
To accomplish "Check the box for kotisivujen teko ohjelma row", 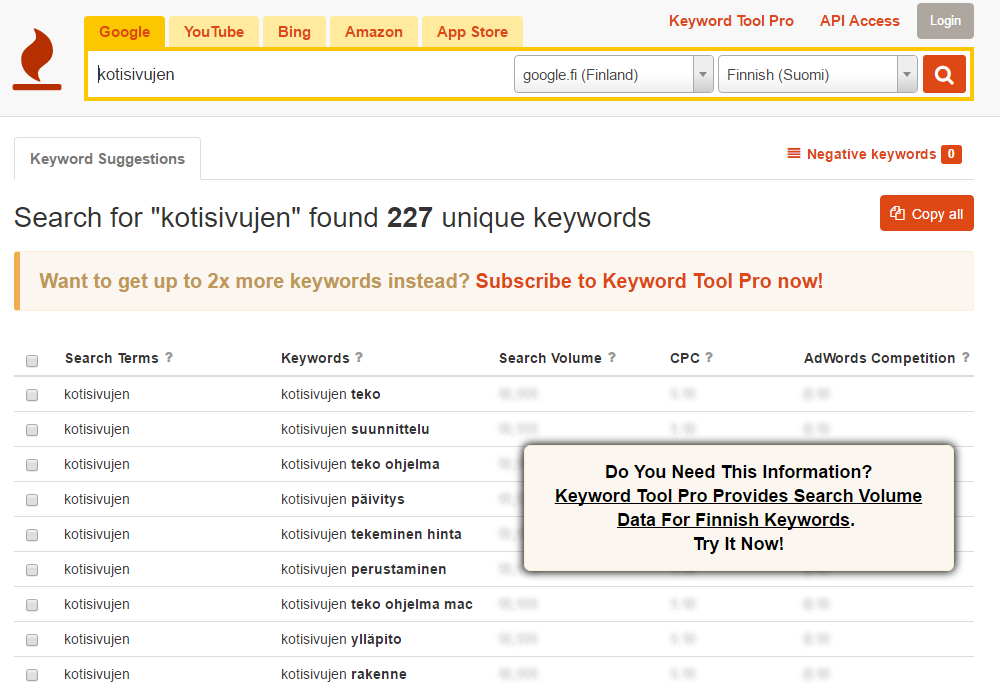I will tap(32, 465).
